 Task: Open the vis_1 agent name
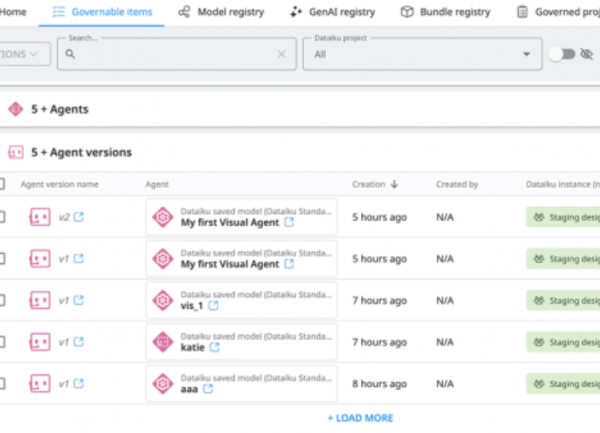pyautogui.click(x=192, y=306)
